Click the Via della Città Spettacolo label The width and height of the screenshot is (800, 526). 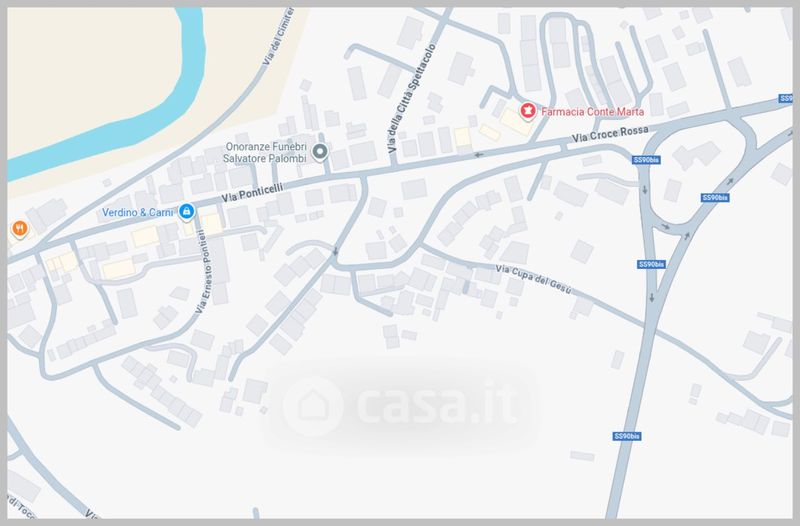coord(412,98)
